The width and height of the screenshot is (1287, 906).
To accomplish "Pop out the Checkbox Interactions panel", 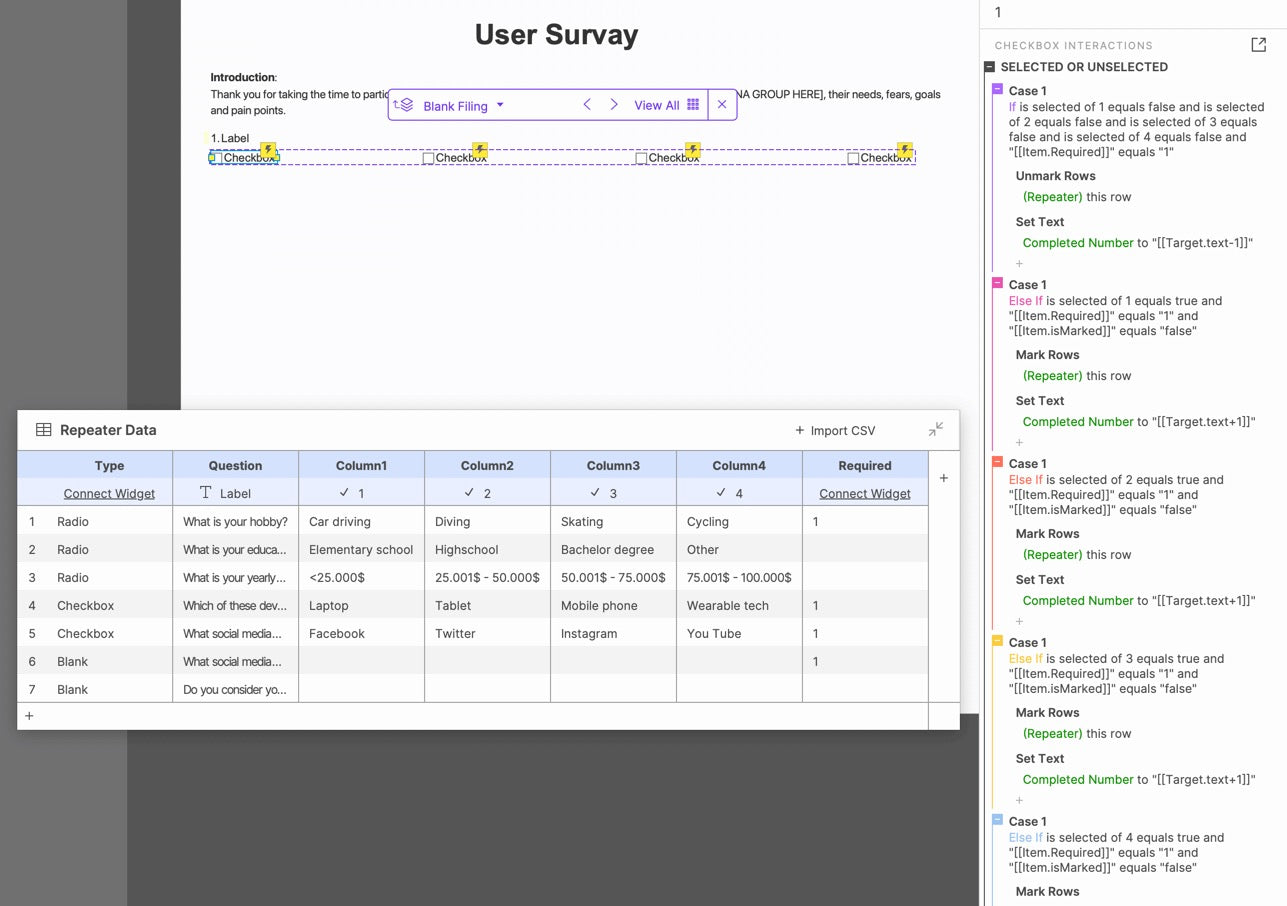I will click(1258, 45).
